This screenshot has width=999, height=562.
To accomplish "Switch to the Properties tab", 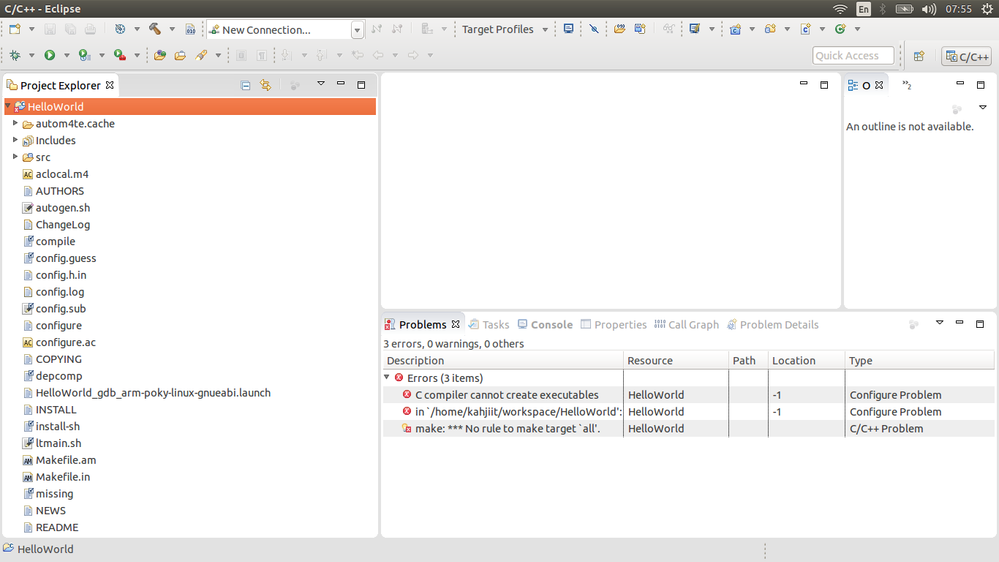I will click(614, 324).
